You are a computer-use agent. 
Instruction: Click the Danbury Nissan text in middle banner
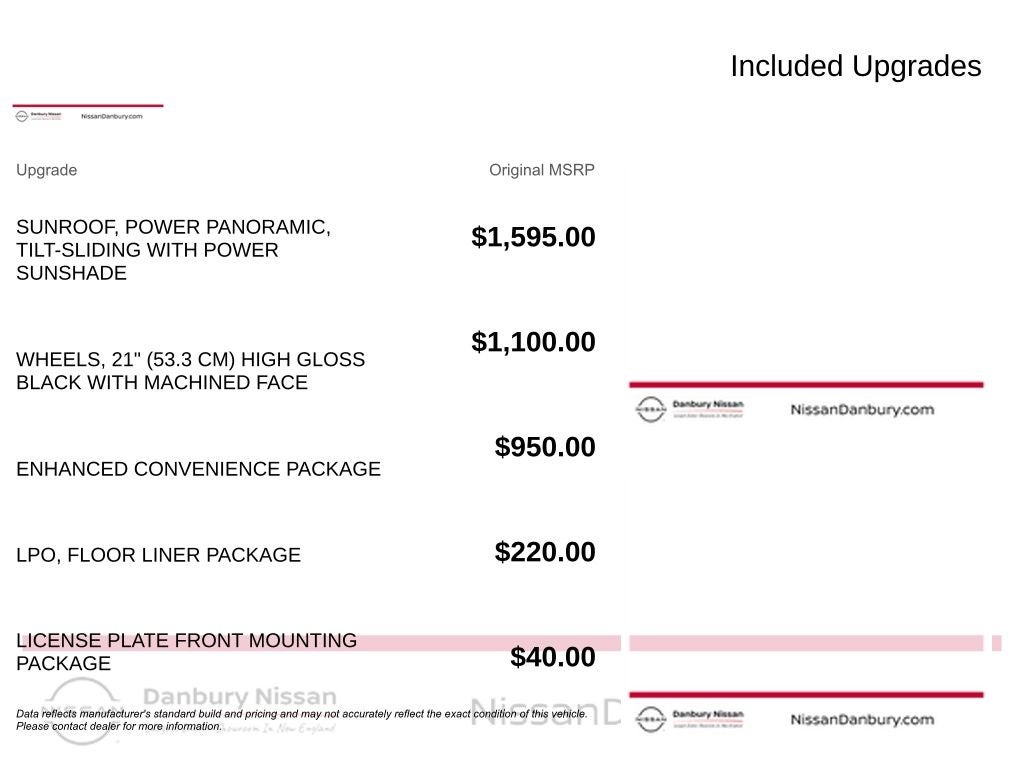708,404
